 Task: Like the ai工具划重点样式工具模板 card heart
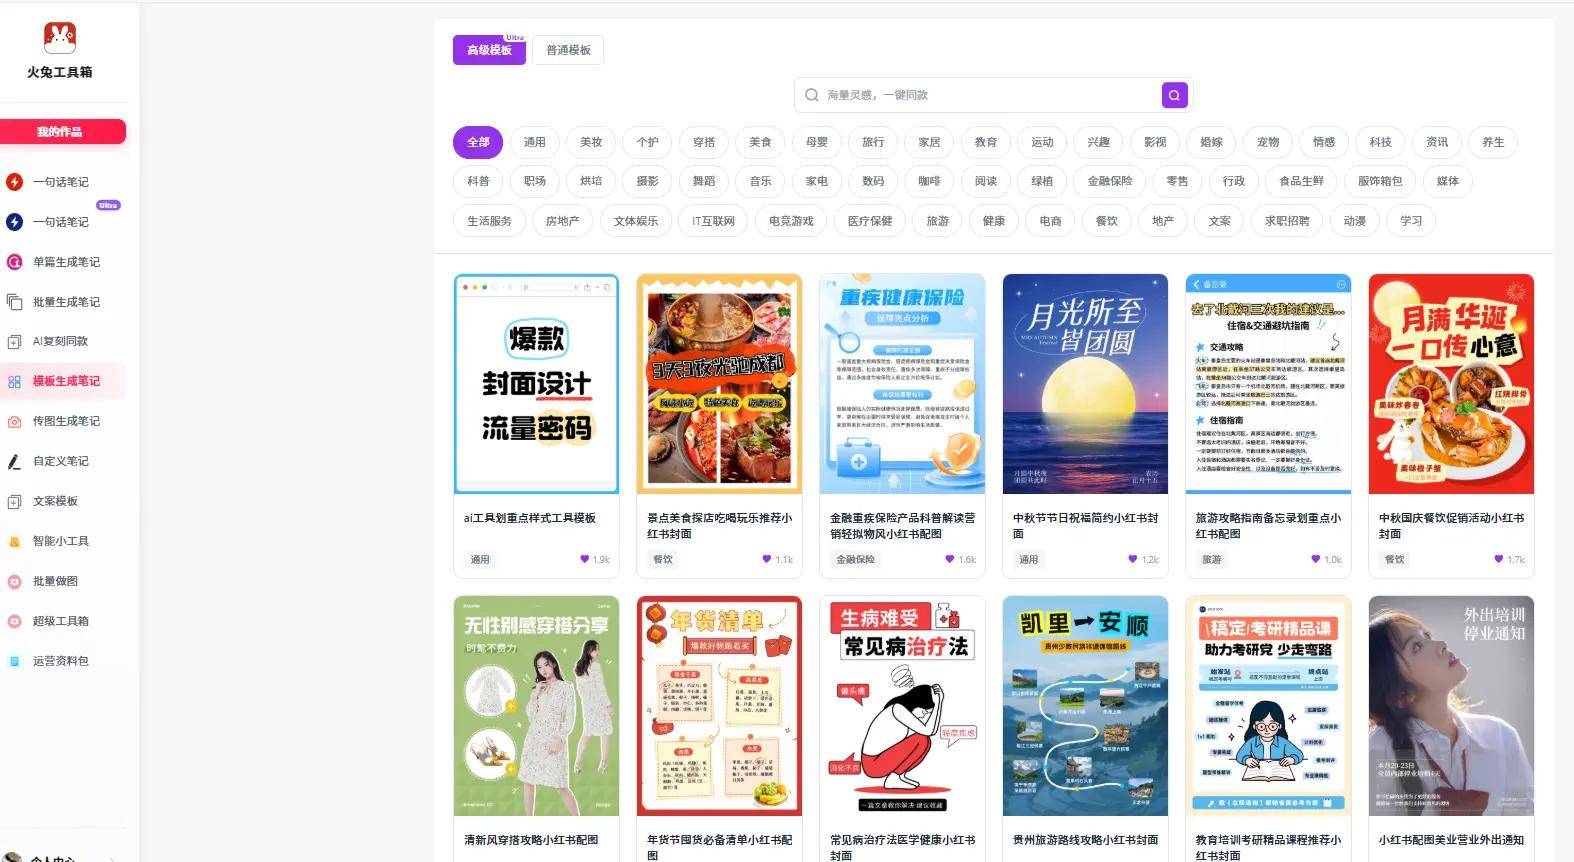[x=584, y=559]
